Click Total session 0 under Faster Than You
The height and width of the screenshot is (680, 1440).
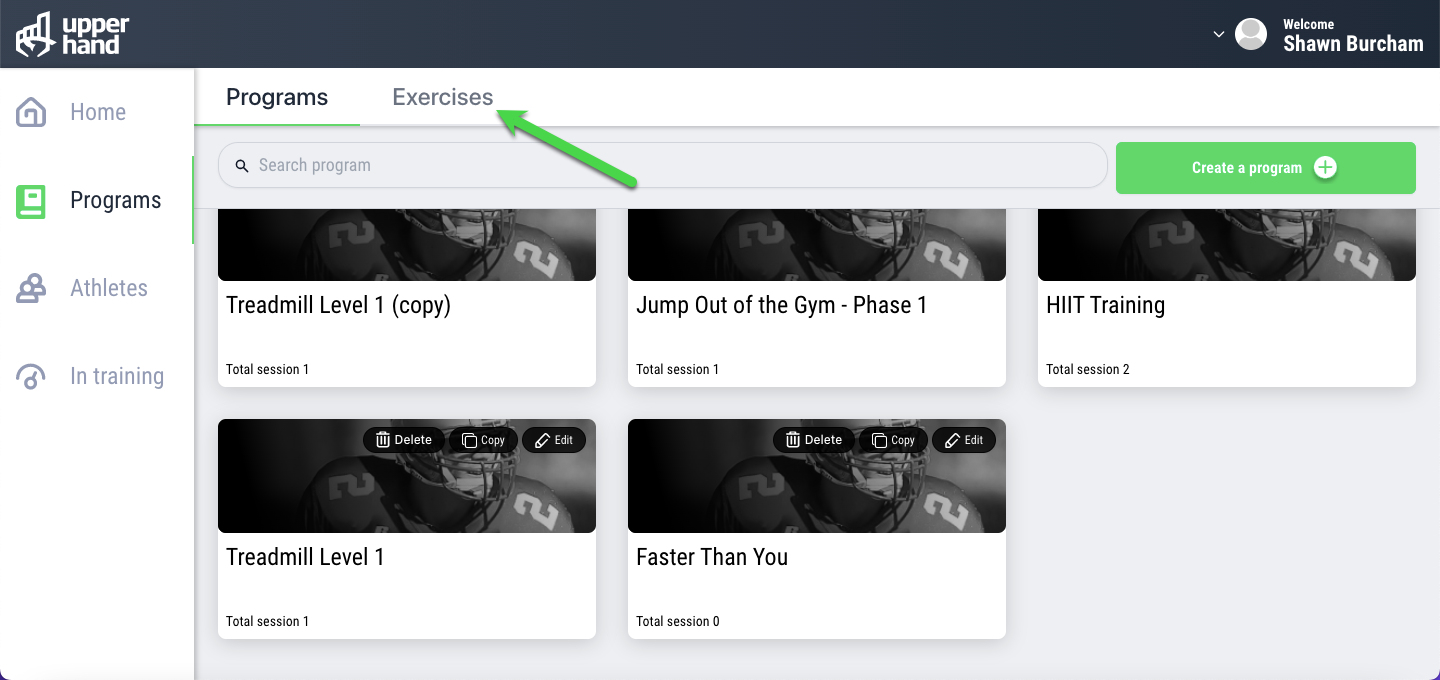pos(678,621)
